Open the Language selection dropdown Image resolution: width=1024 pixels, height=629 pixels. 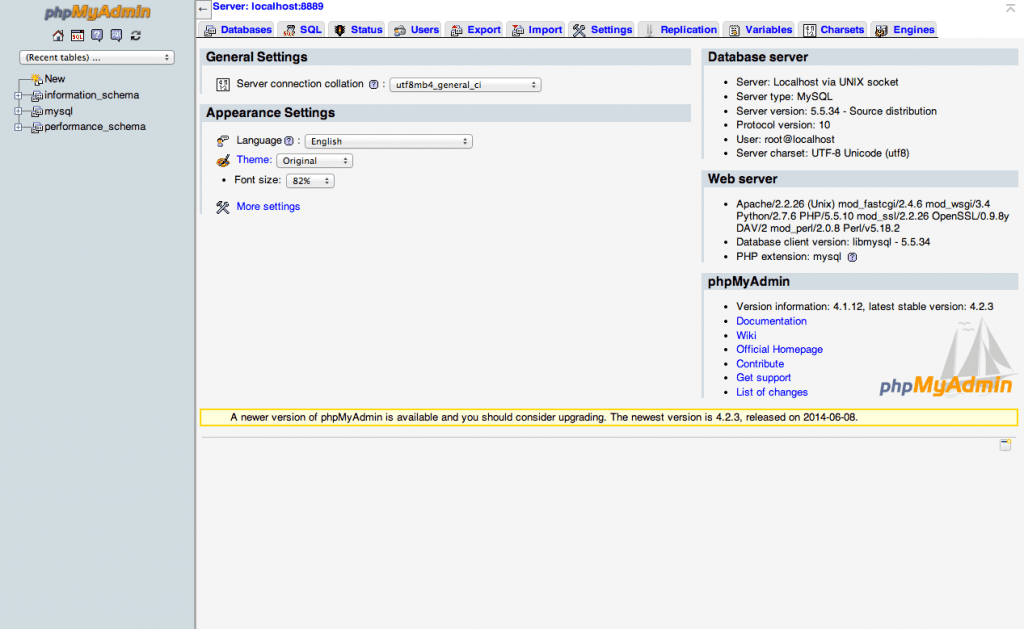[x=388, y=141]
